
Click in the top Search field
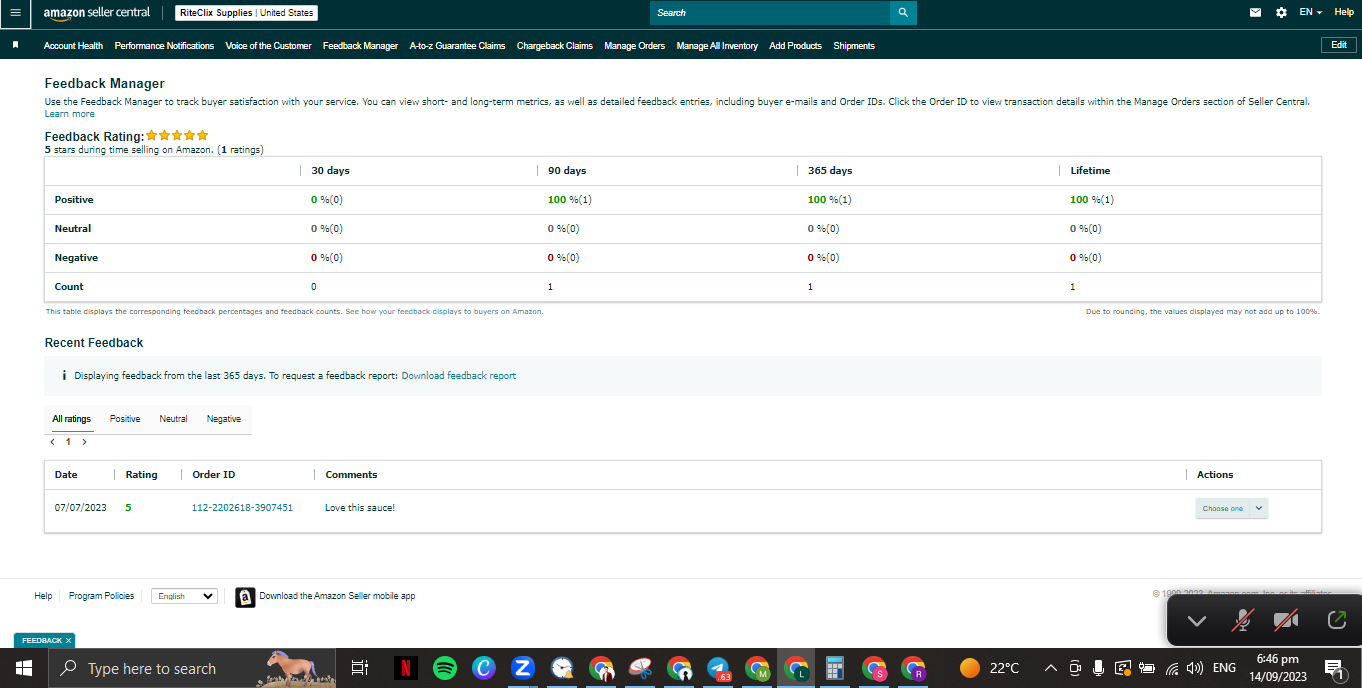pyautogui.click(x=770, y=13)
